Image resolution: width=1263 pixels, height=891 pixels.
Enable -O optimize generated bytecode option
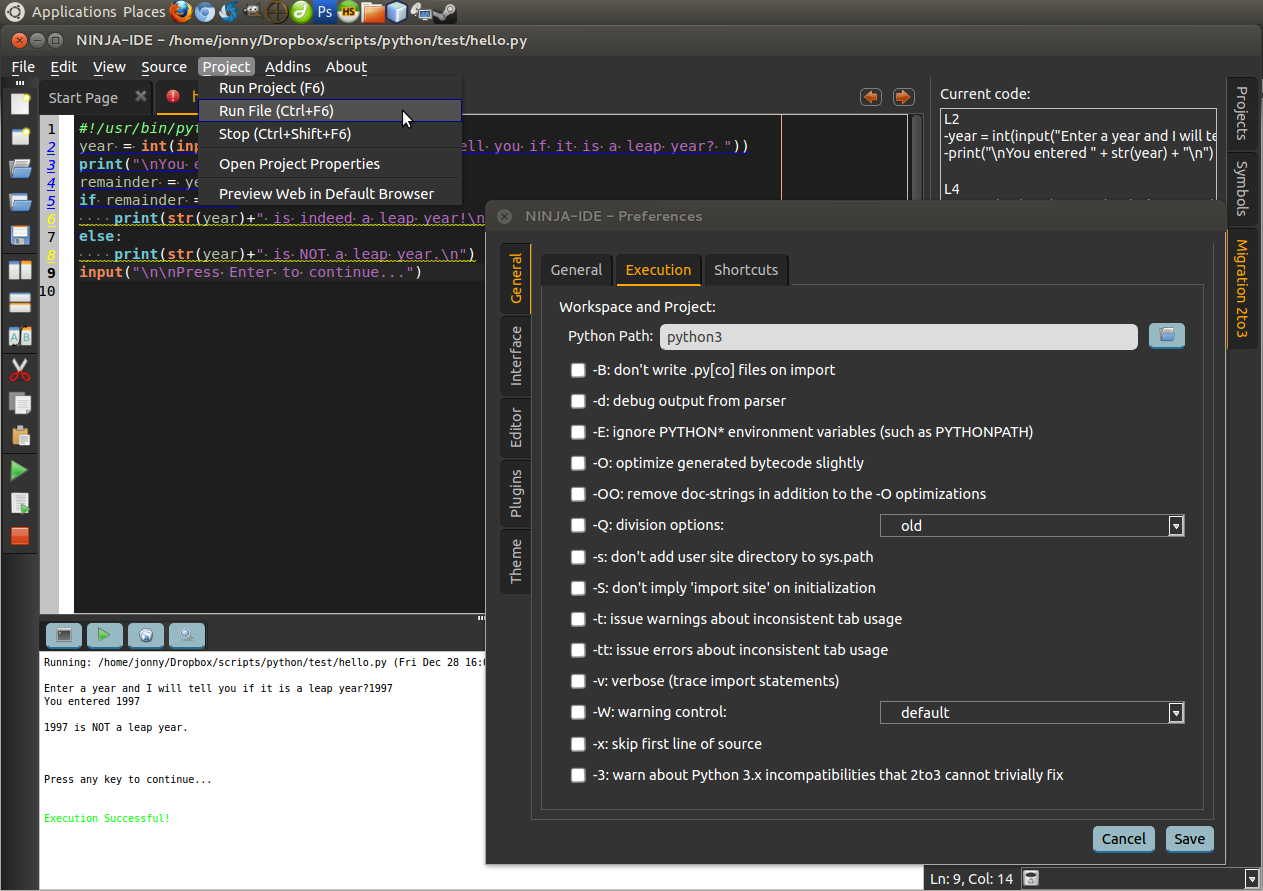click(578, 463)
